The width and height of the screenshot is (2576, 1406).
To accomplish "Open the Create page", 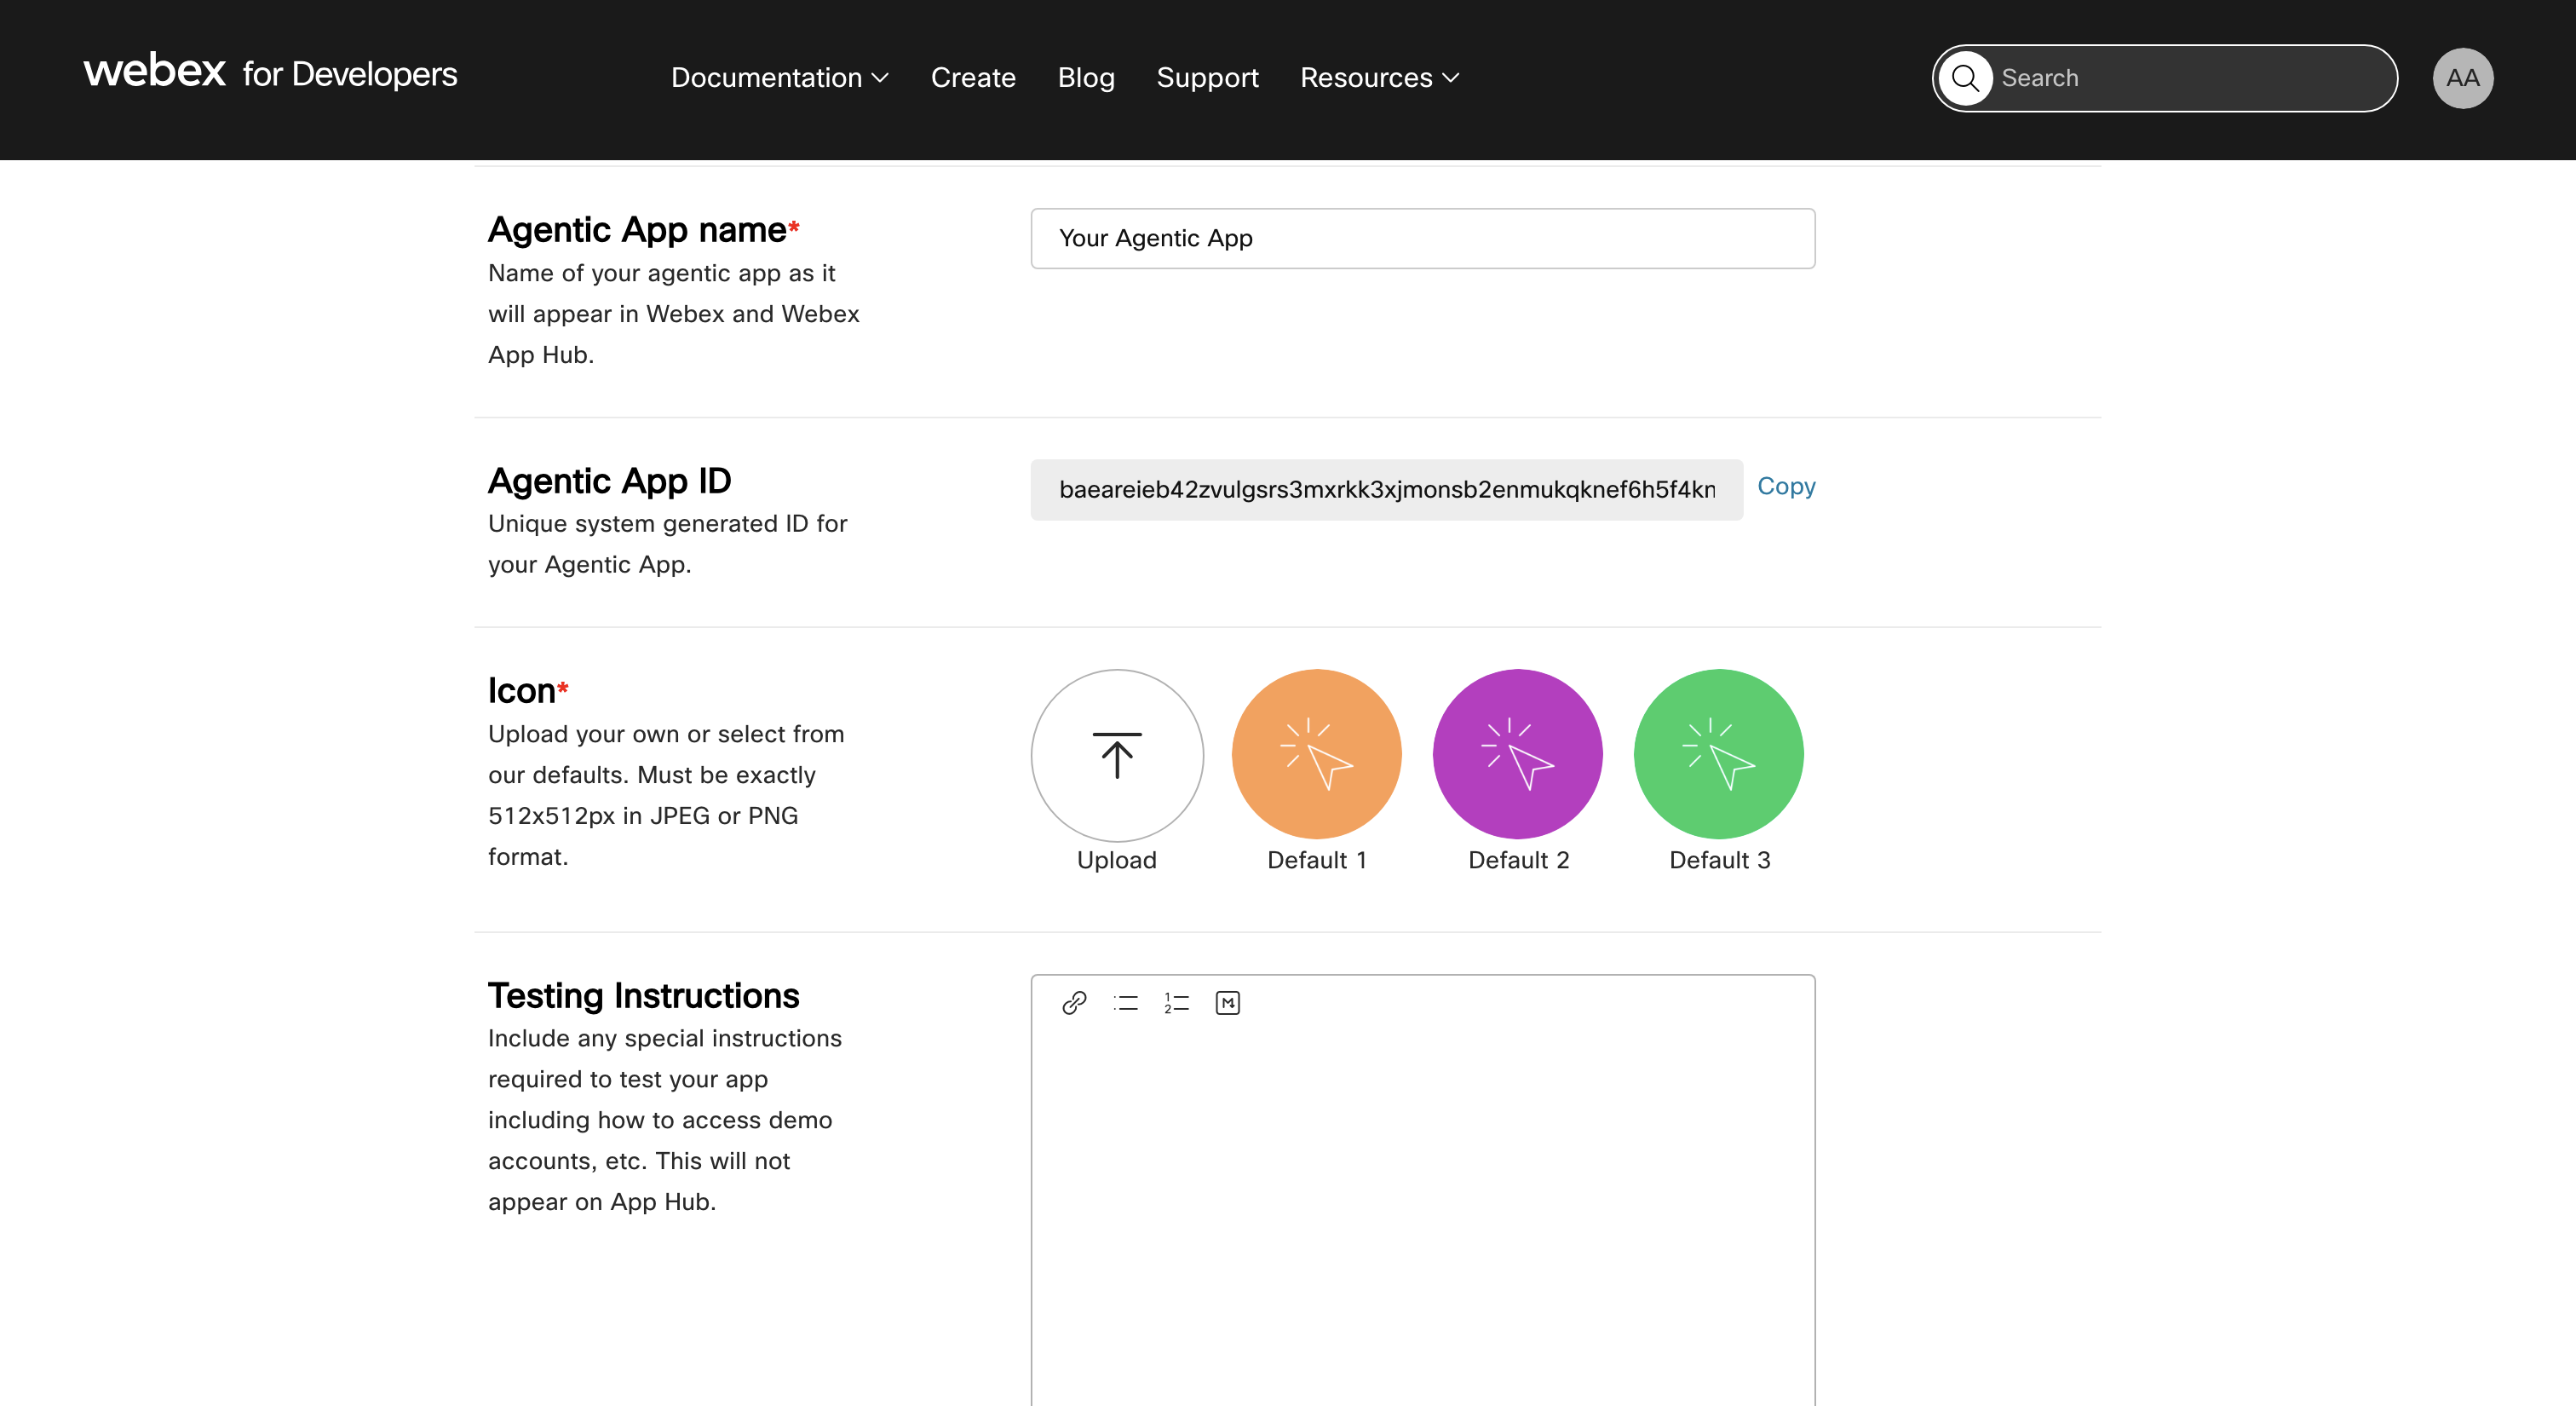I will [973, 77].
